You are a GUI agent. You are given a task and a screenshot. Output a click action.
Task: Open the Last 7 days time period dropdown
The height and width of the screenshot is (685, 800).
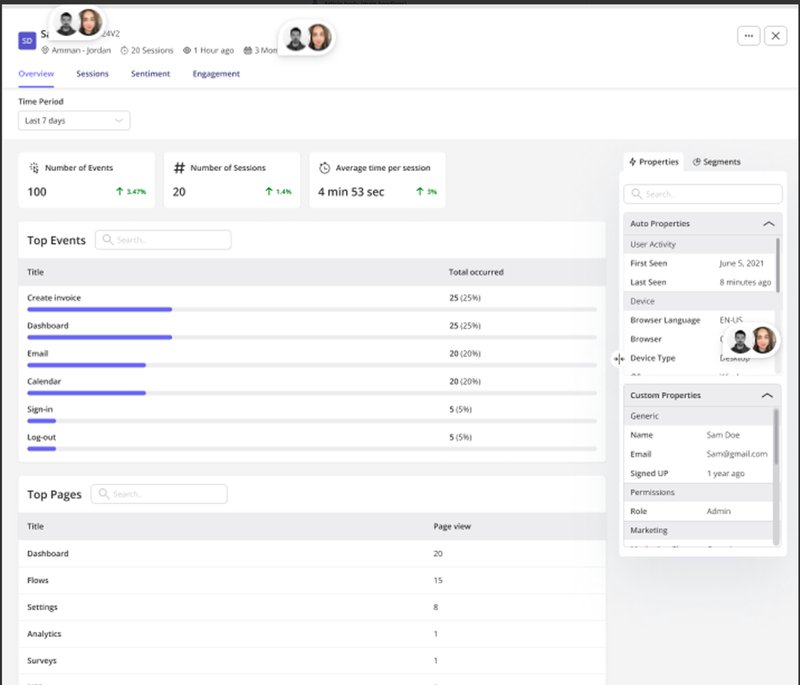click(x=74, y=120)
